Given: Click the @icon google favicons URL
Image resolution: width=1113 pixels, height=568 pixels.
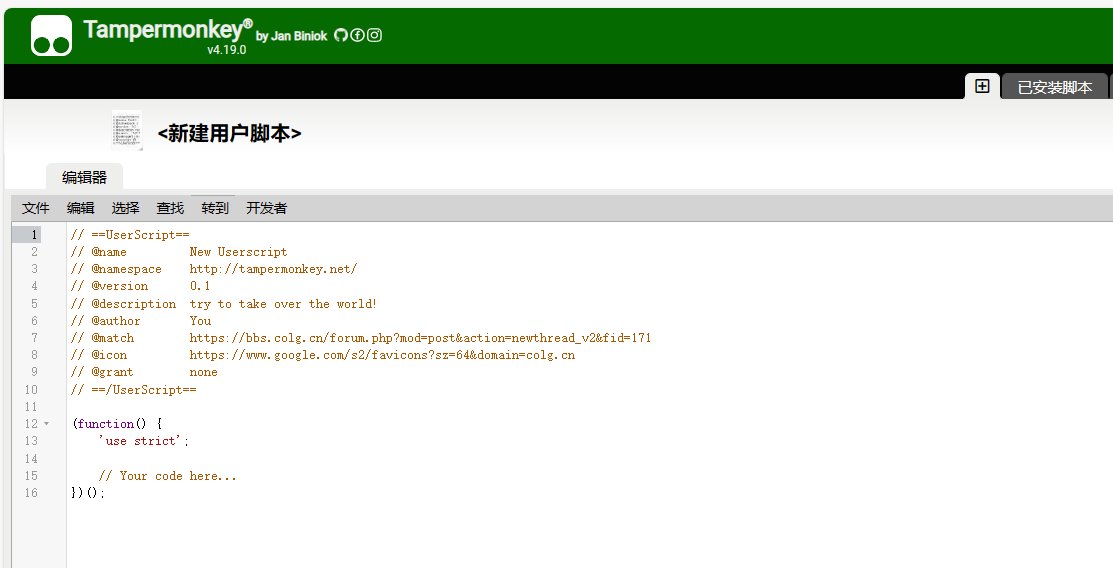Looking at the screenshot, I should coord(382,355).
